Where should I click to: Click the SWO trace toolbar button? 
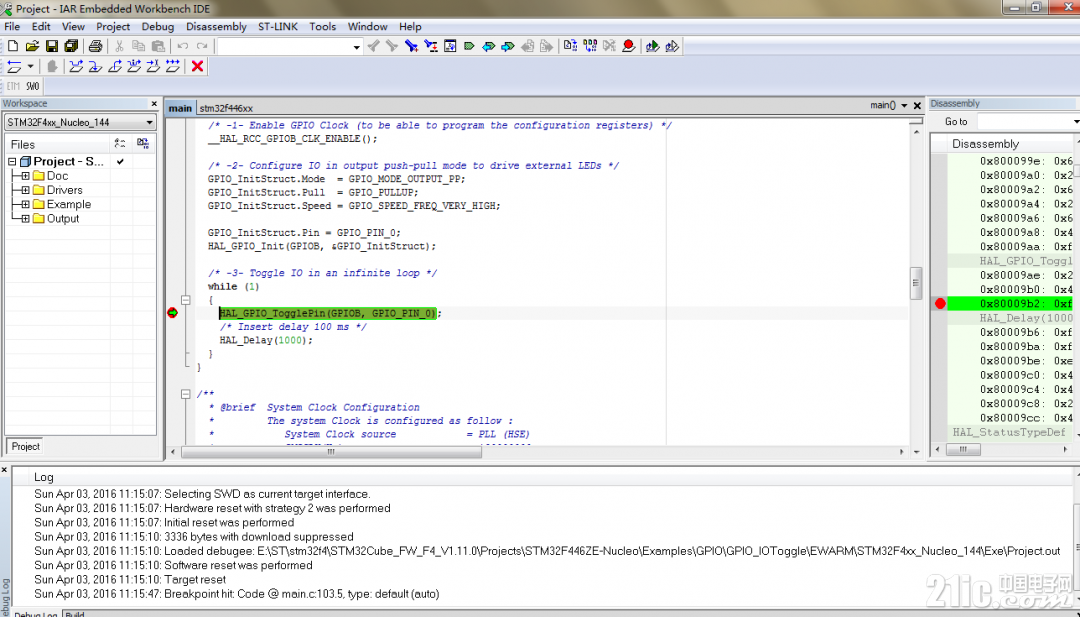33,86
